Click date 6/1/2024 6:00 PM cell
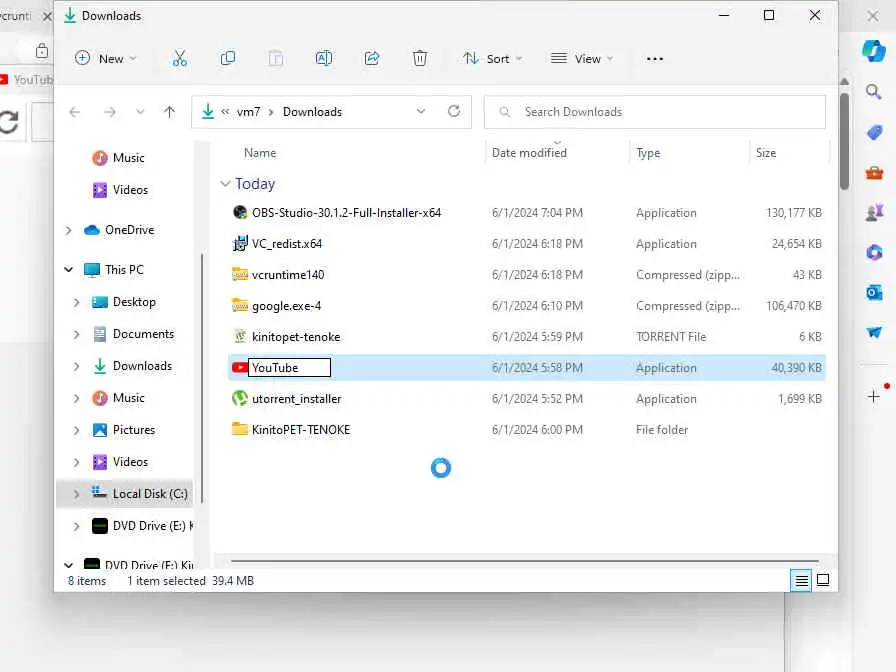The image size is (896, 672). 537,430
